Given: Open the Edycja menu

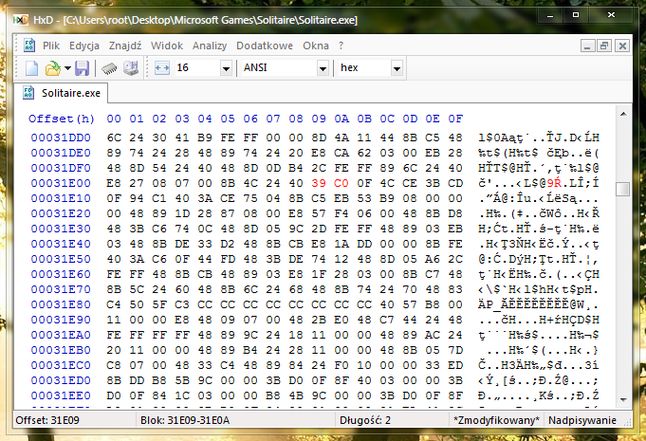Looking at the screenshot, I should pyautogui.click(x=84, y=46).
